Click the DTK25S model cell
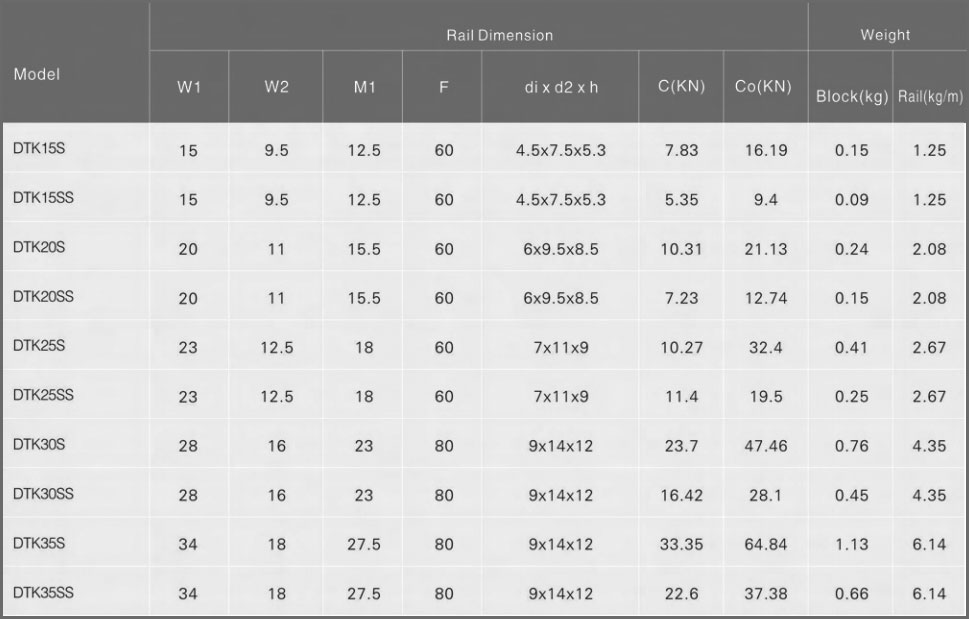This screenshot has height=619, width=969. coord(39,345)
